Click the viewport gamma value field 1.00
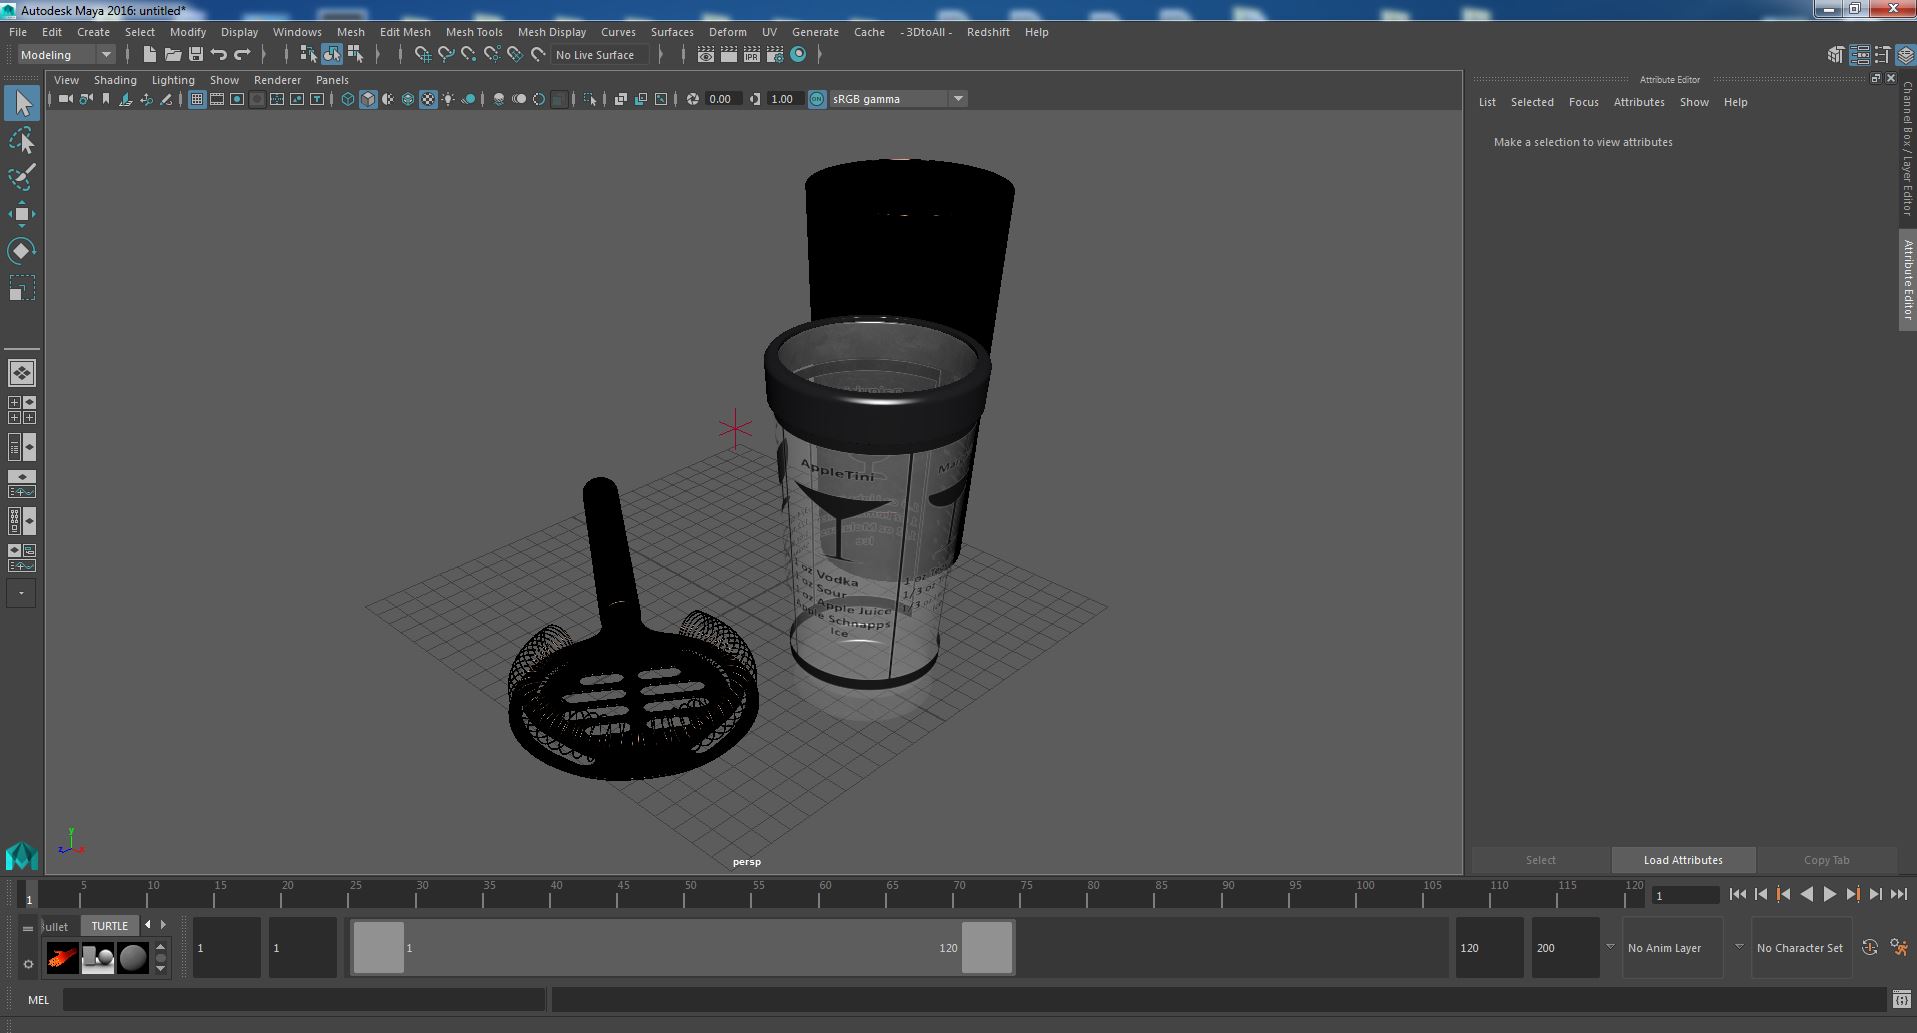The height and width of the screenshot is (1033, 1917). point(785,99)
